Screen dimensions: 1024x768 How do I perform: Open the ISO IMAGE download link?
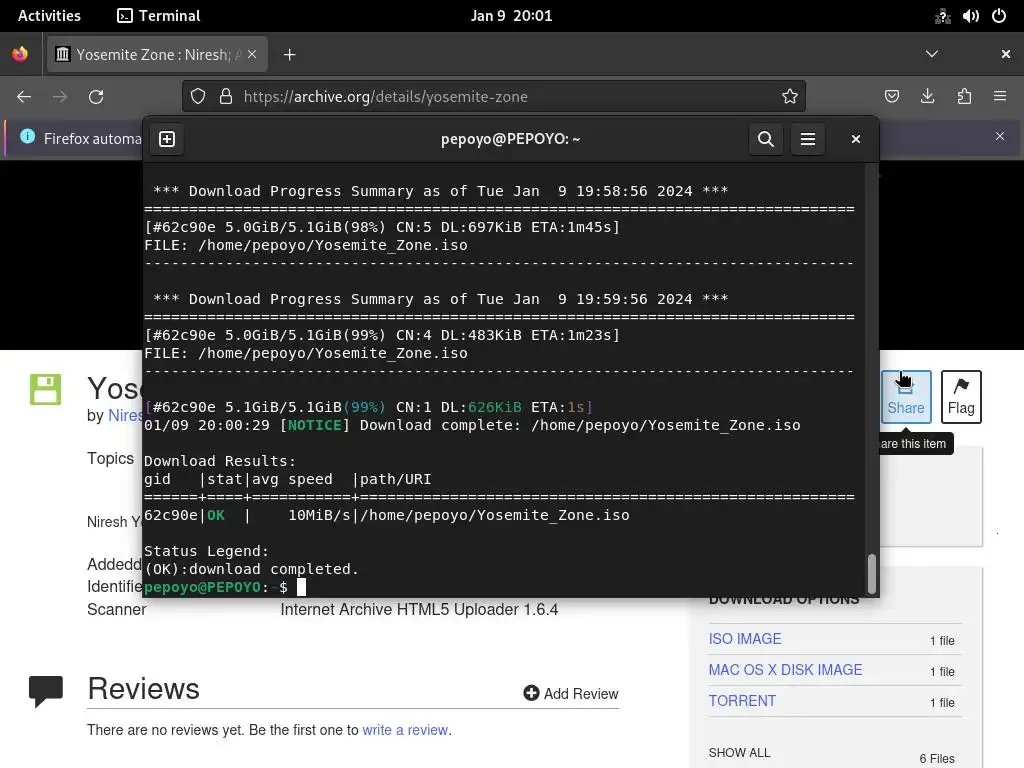pyautogui.click(x=744, y=639)
